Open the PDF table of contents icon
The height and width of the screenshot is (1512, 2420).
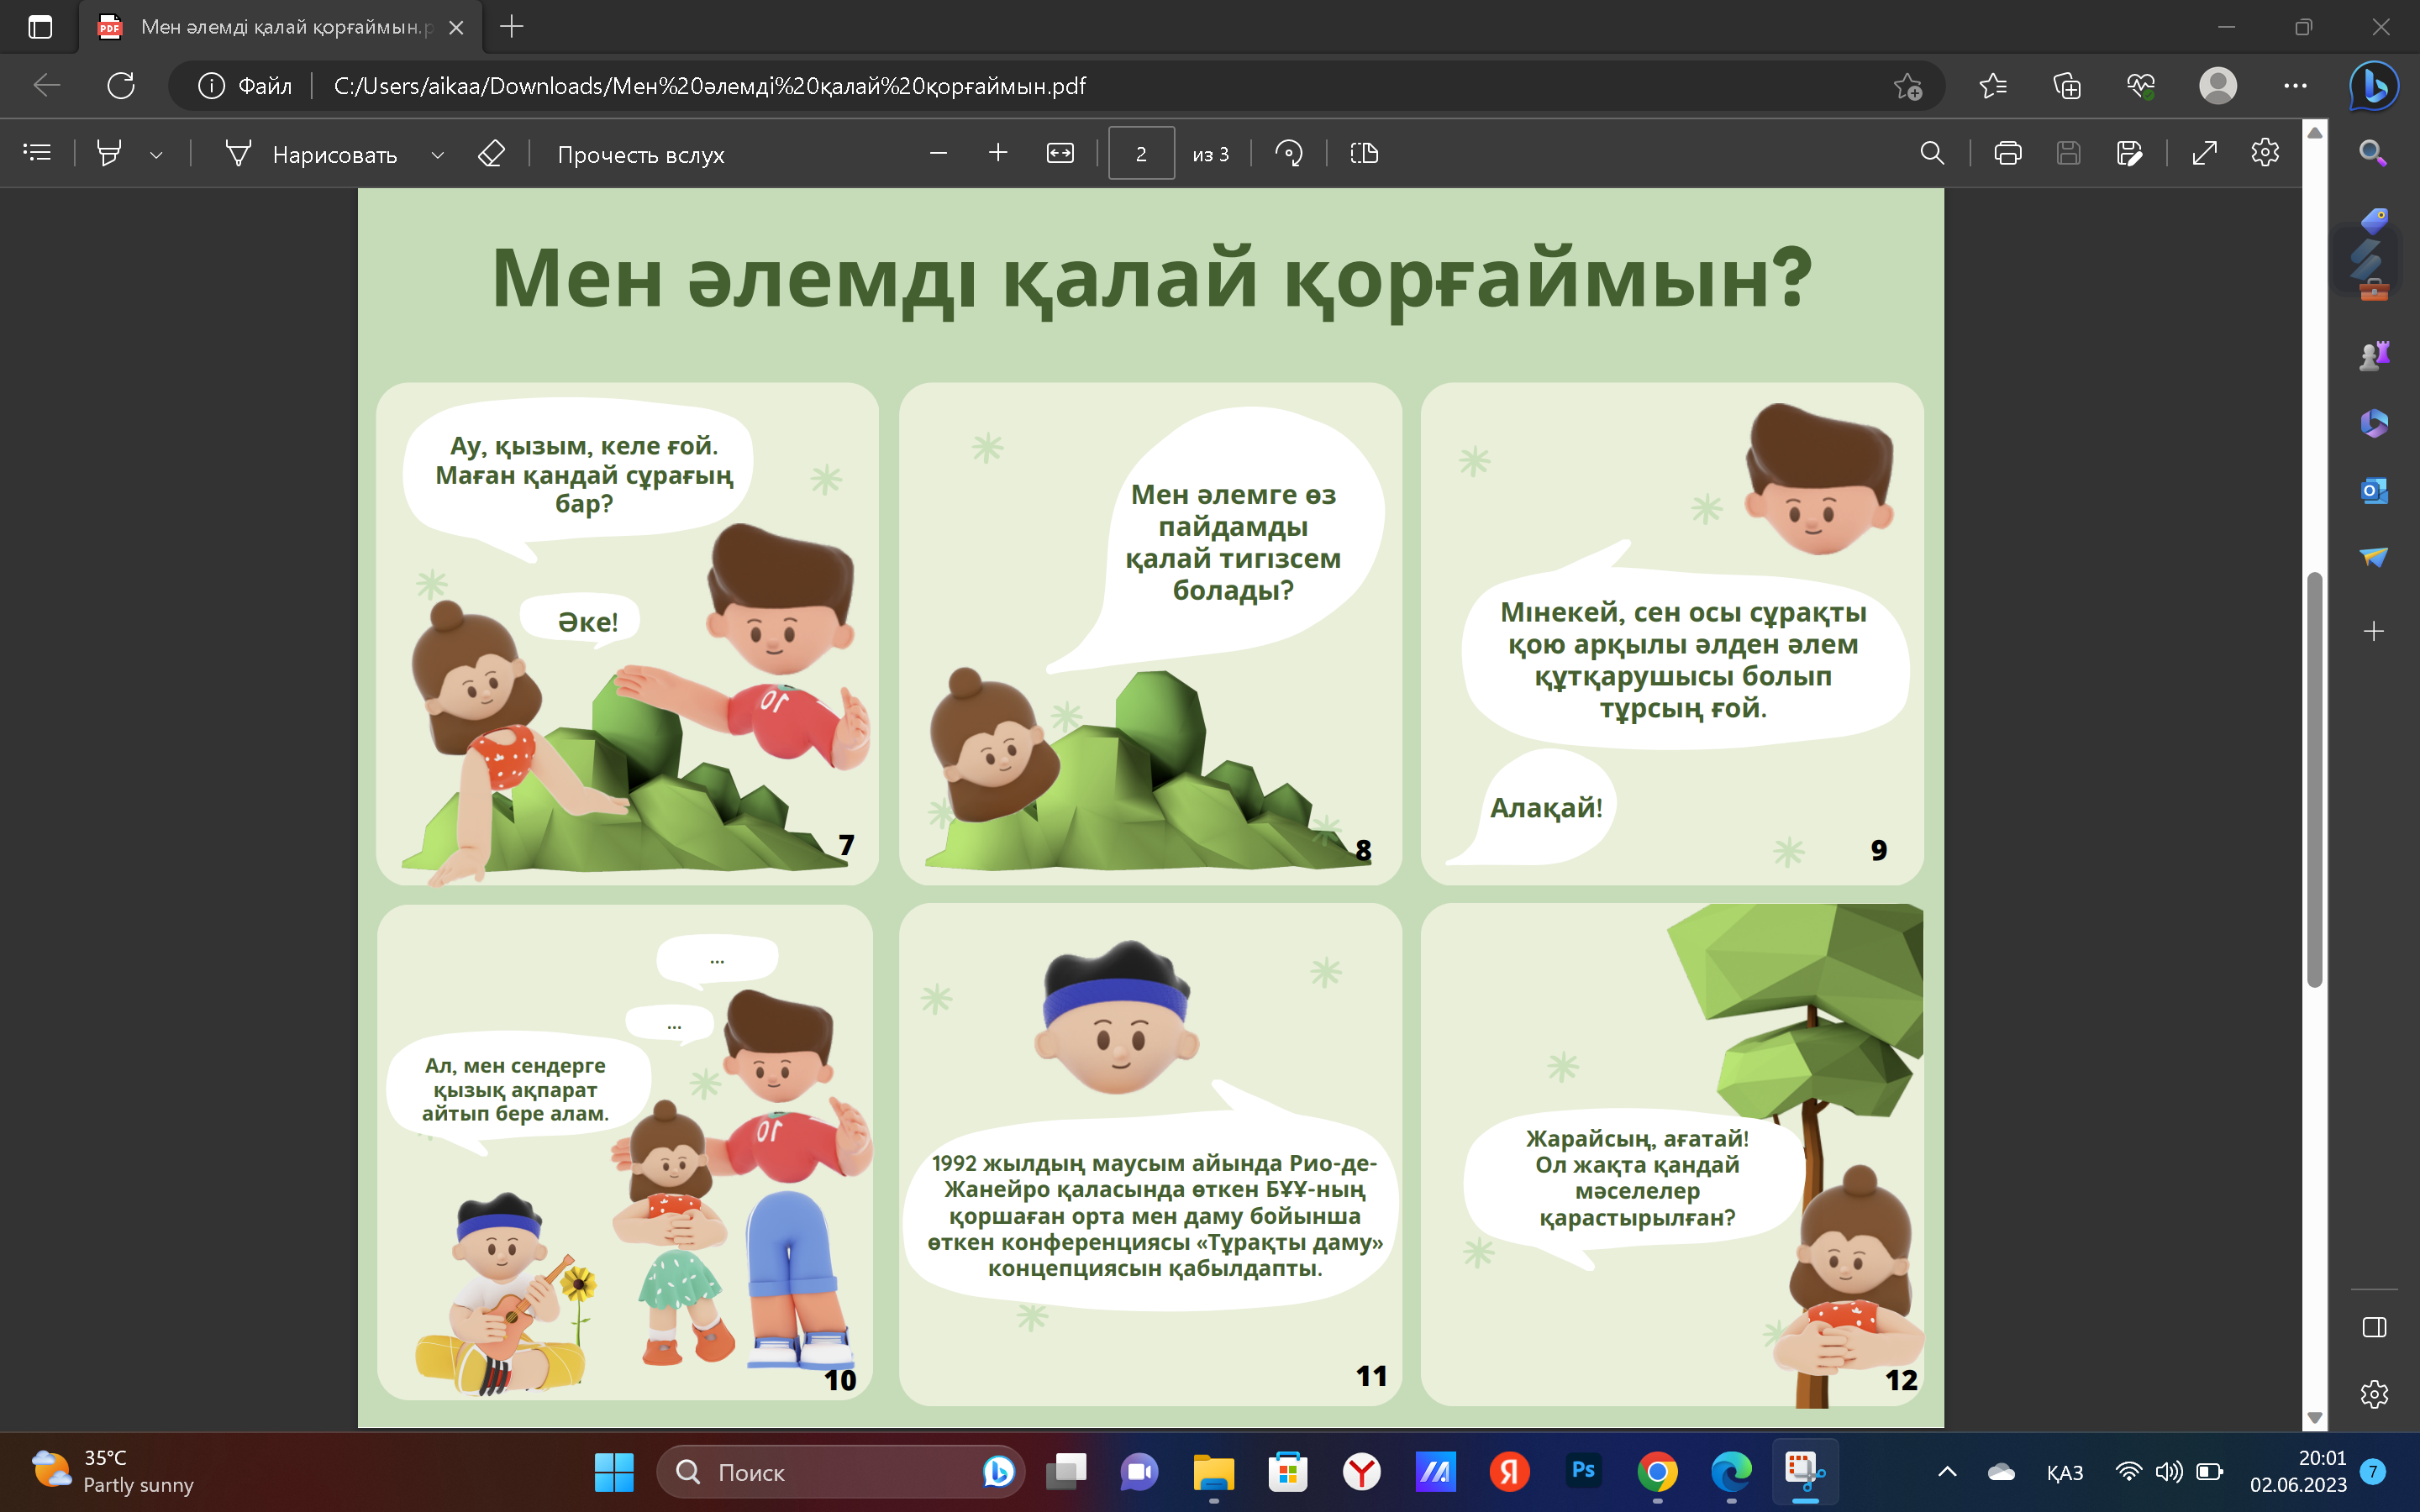(37, 153)
